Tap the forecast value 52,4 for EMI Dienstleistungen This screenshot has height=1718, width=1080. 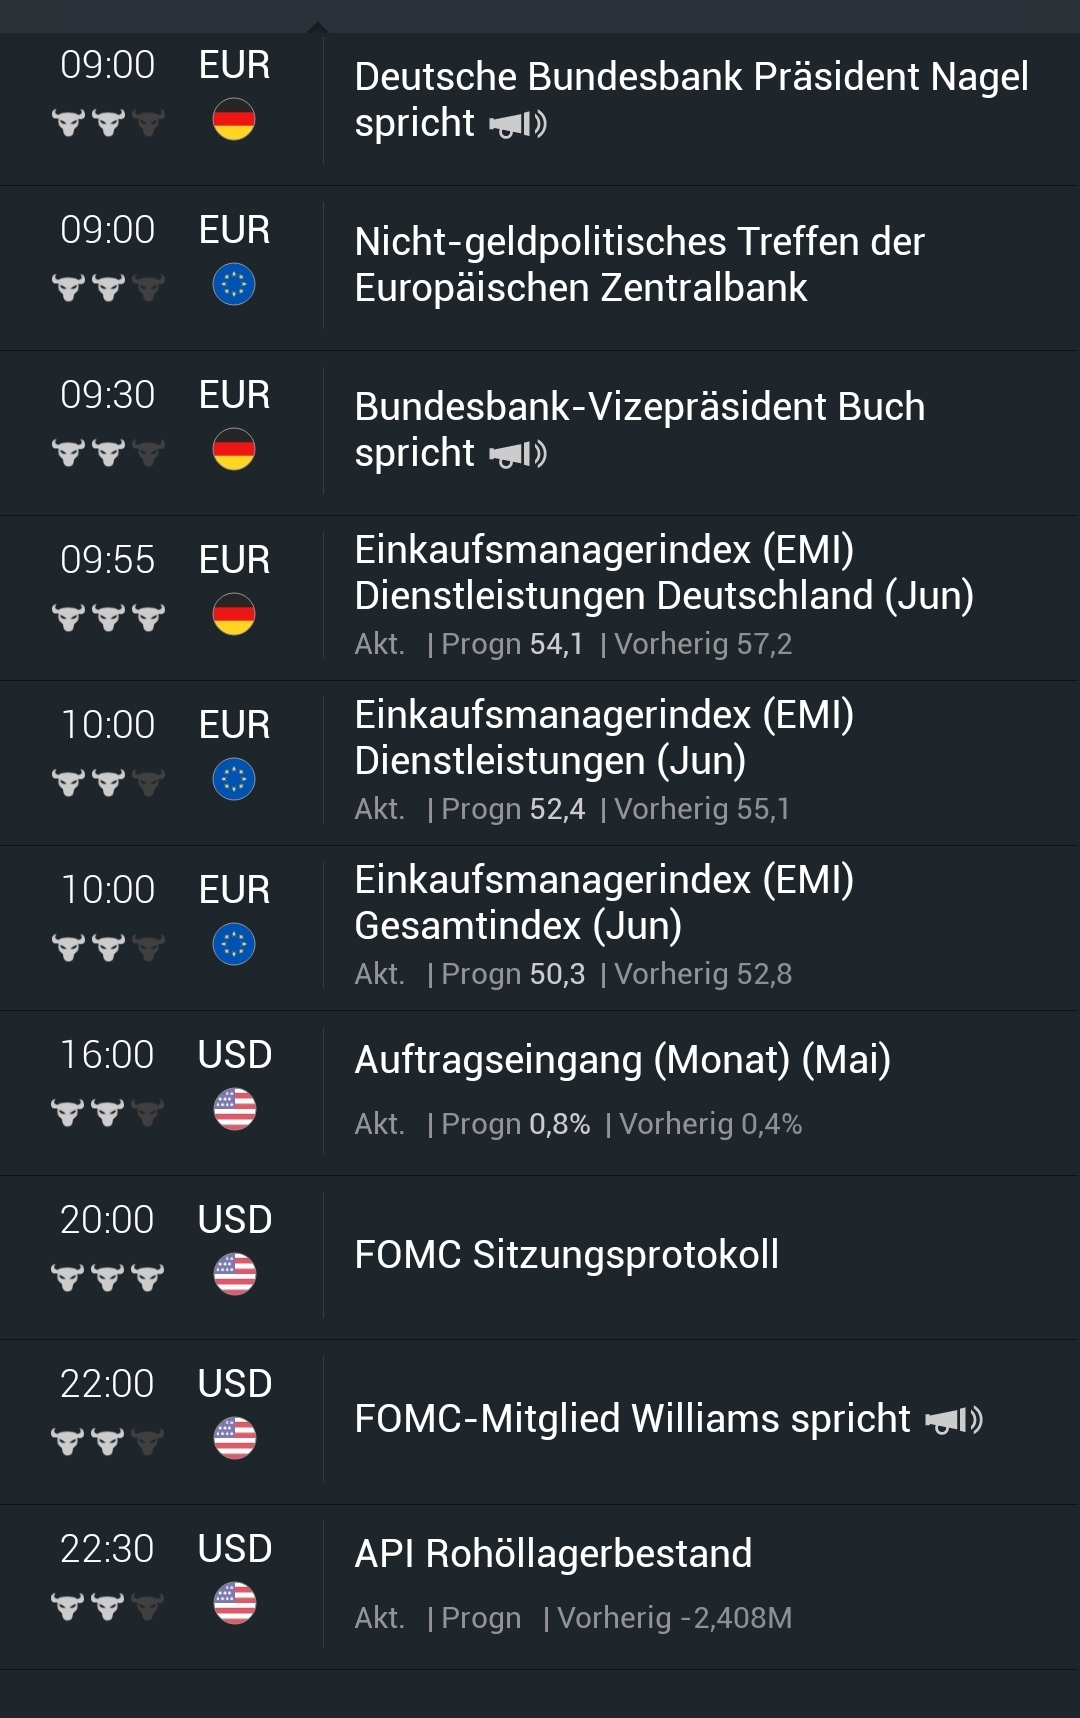(557, 809)
